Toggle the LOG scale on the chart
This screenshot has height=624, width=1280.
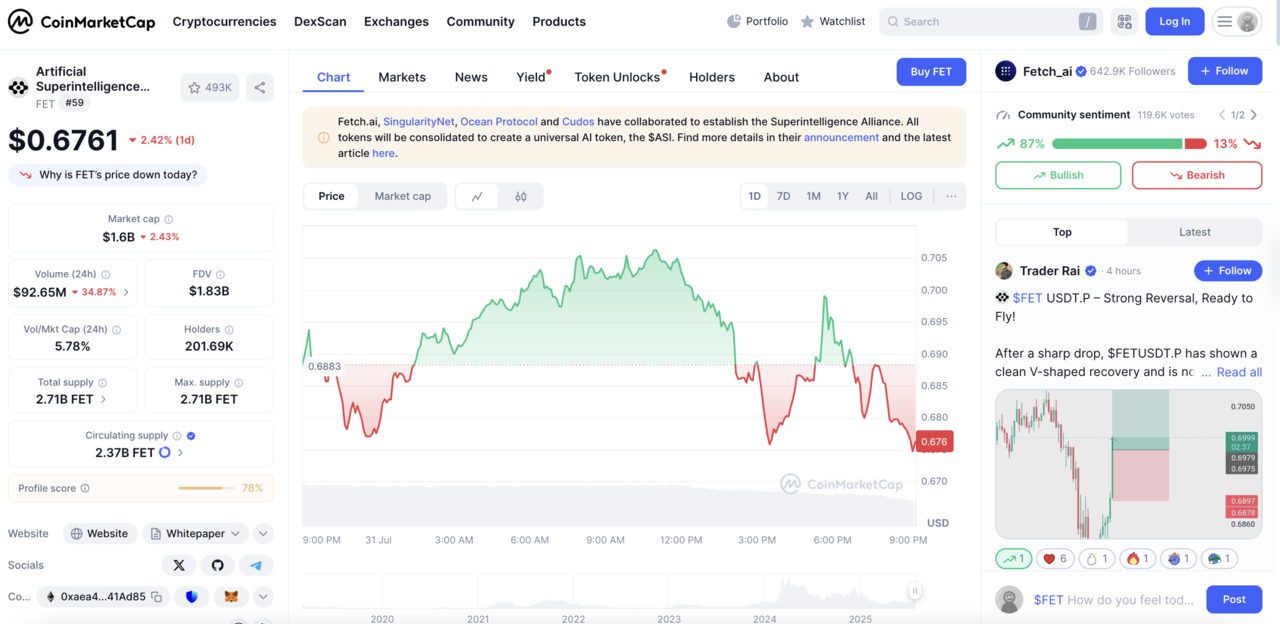tap(911, 196)
